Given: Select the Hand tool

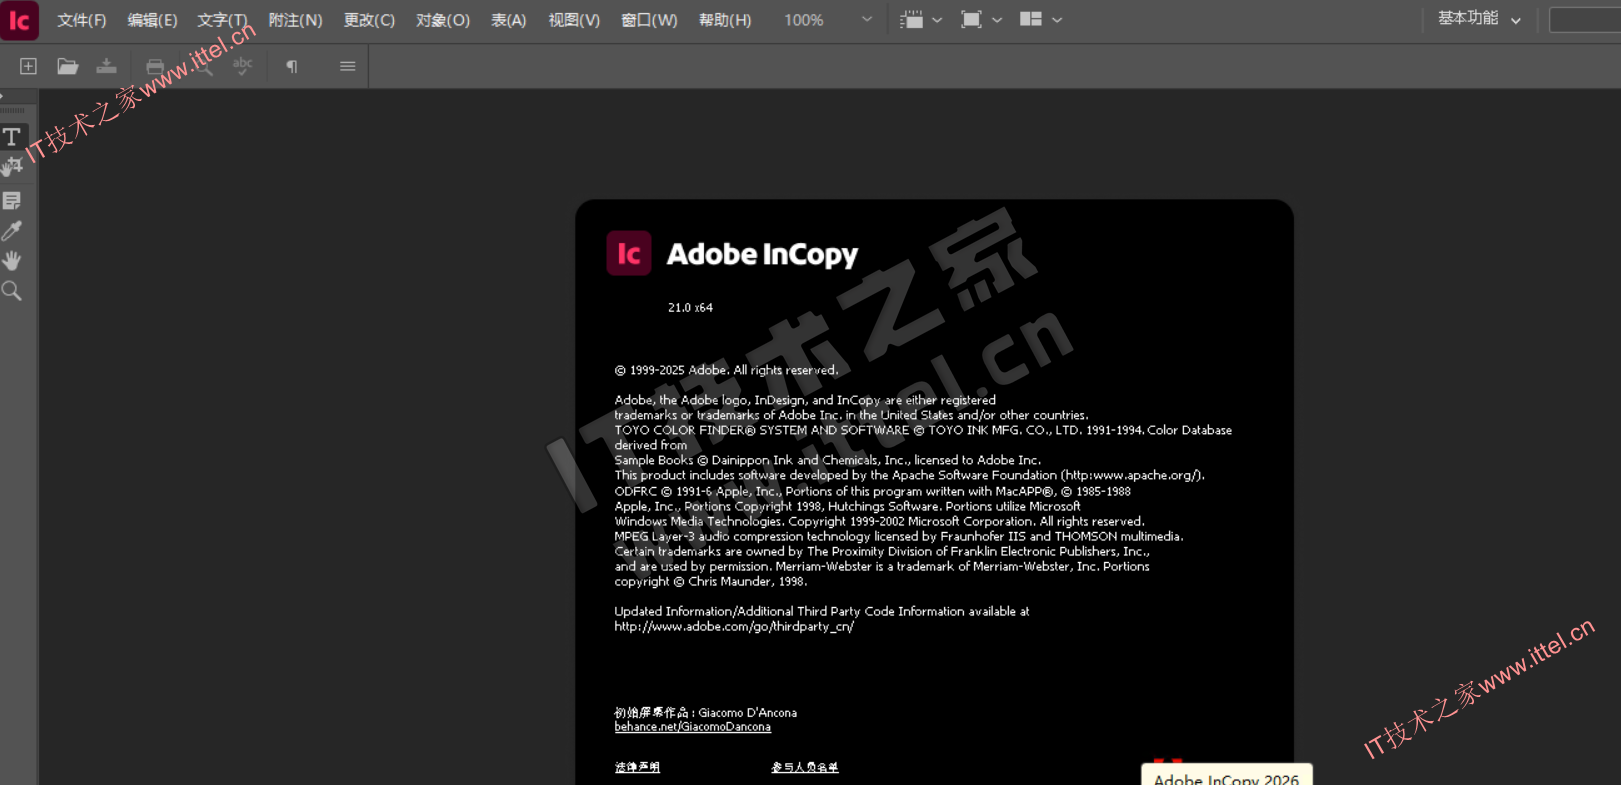Looking at the screenshot, I should click(12, 261).
